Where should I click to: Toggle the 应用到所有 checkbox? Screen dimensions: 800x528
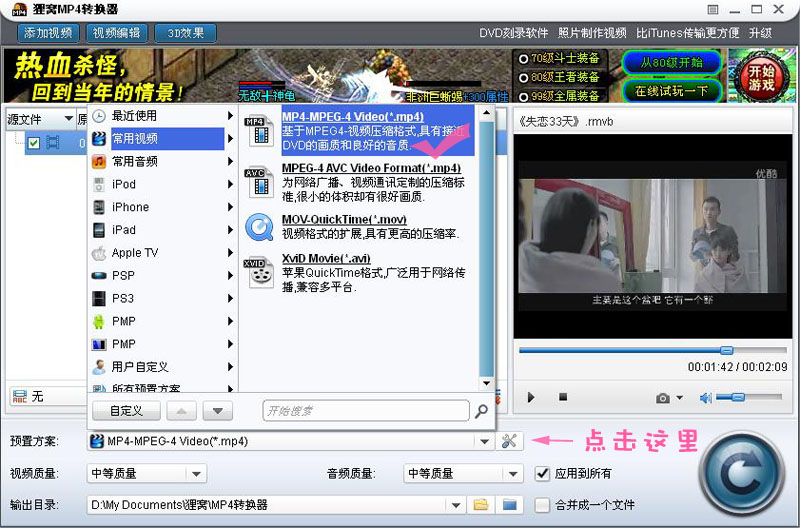pyautogui.click(x=542, y=474)
